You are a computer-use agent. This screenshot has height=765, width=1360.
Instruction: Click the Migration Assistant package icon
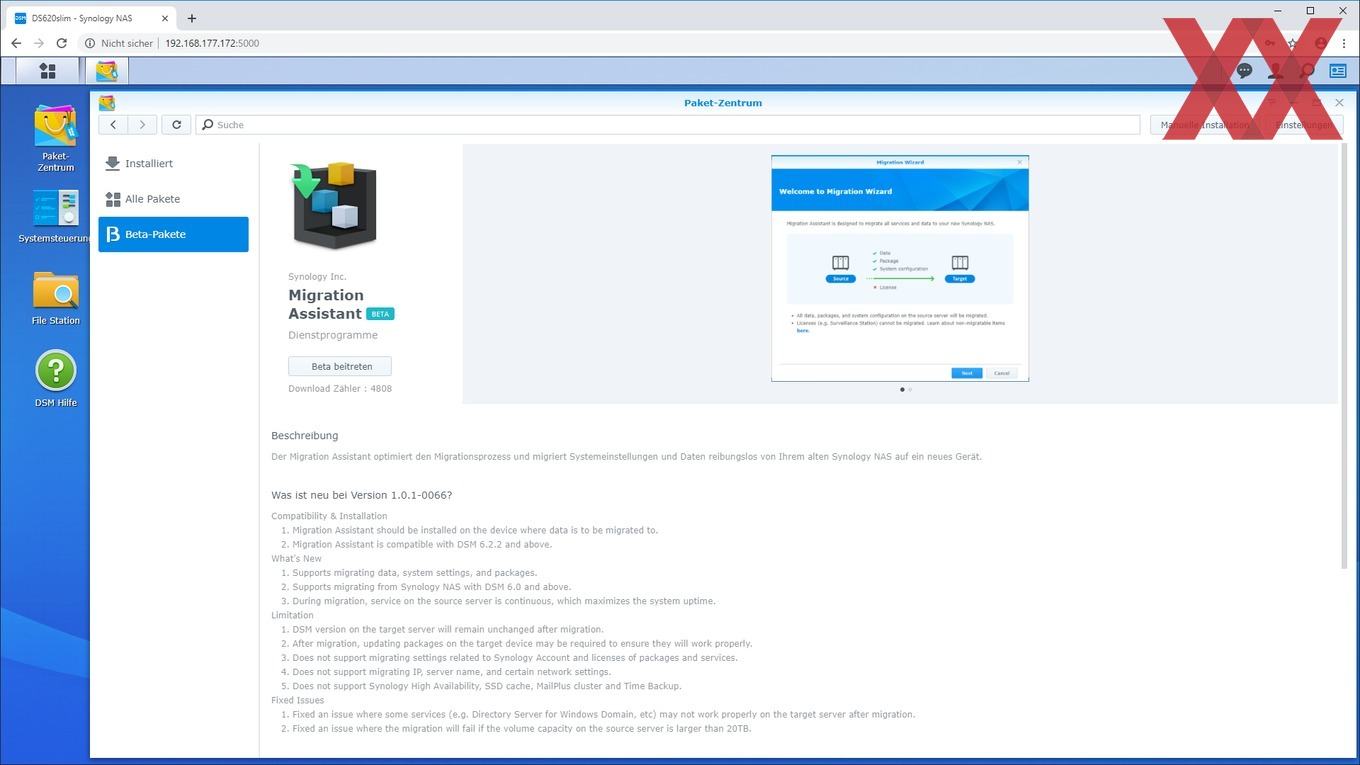(x=334, y=204)
